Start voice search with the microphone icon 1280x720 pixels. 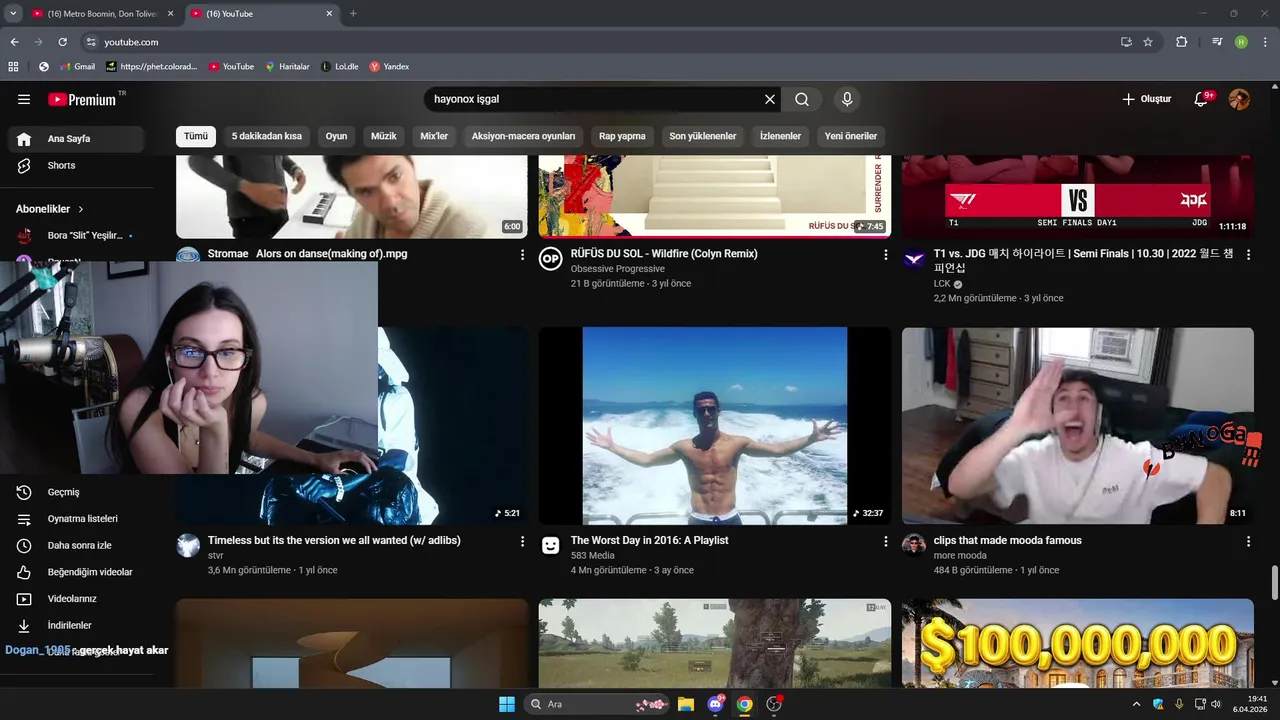[x=847, y=99]
